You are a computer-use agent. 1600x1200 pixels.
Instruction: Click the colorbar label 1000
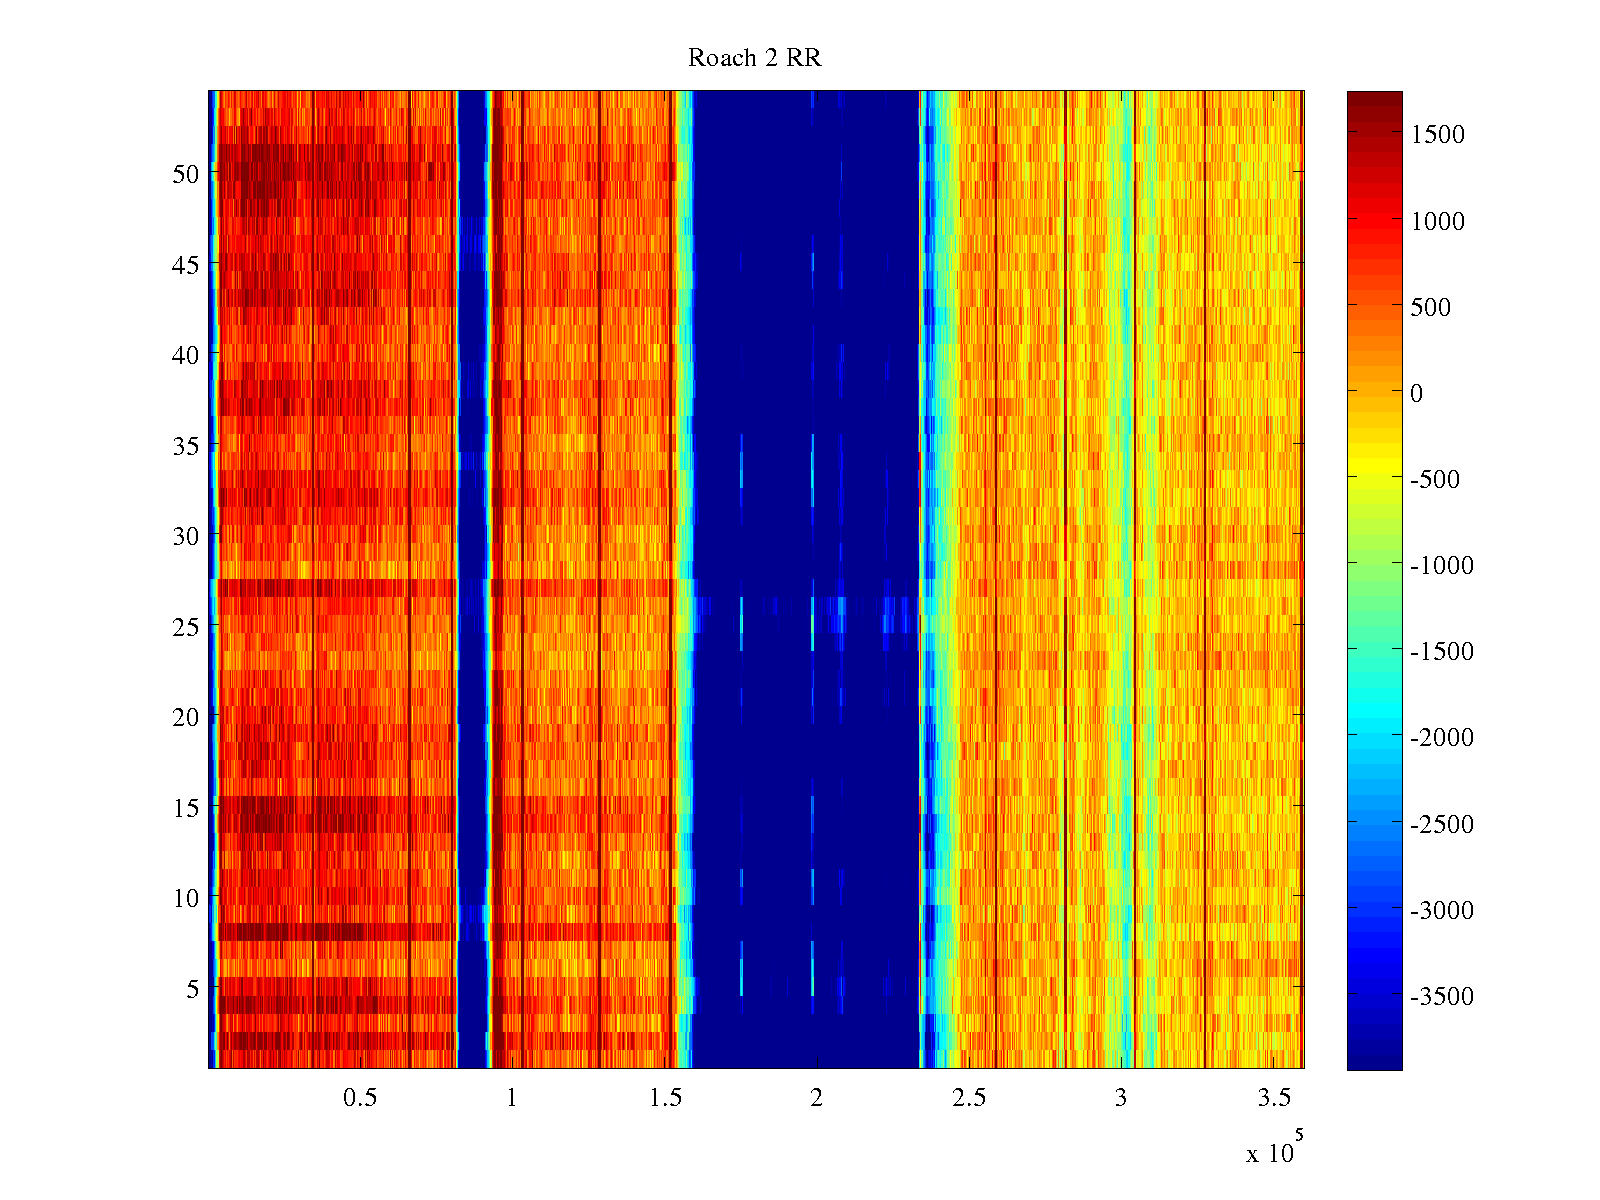[x=1438, y=221]
